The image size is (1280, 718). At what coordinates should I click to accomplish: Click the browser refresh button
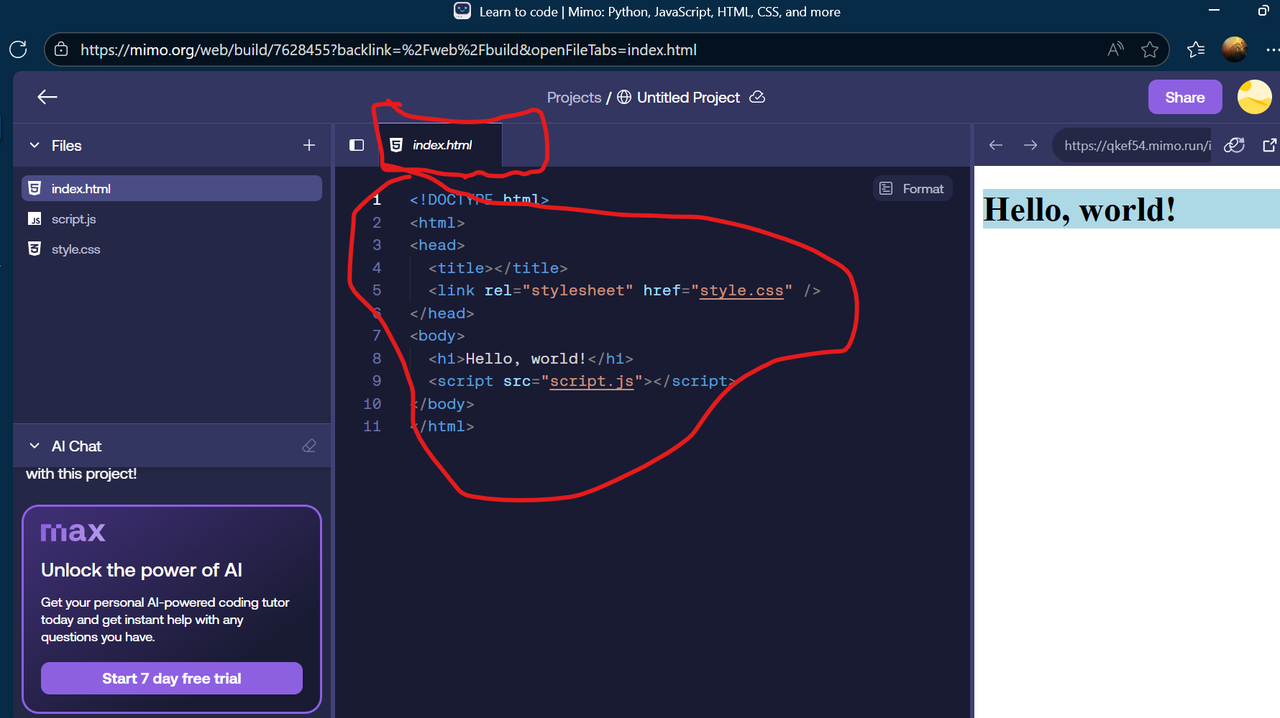pyautogui.click(x=18, y=49)
